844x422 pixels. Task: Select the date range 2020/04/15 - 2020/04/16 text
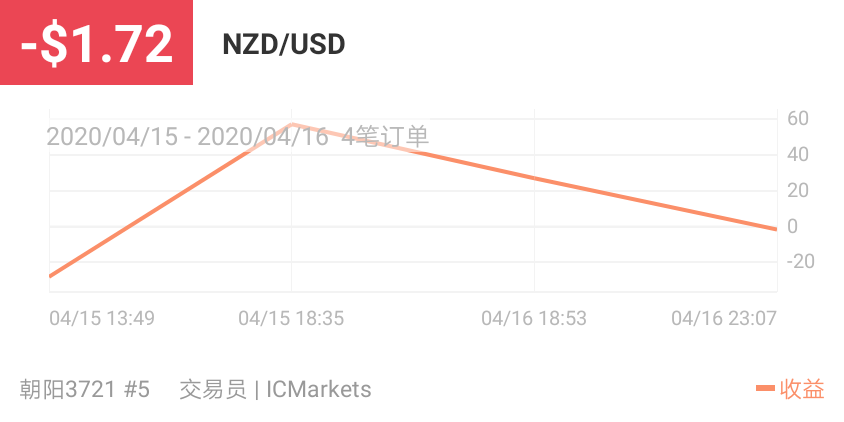[187, 137]
